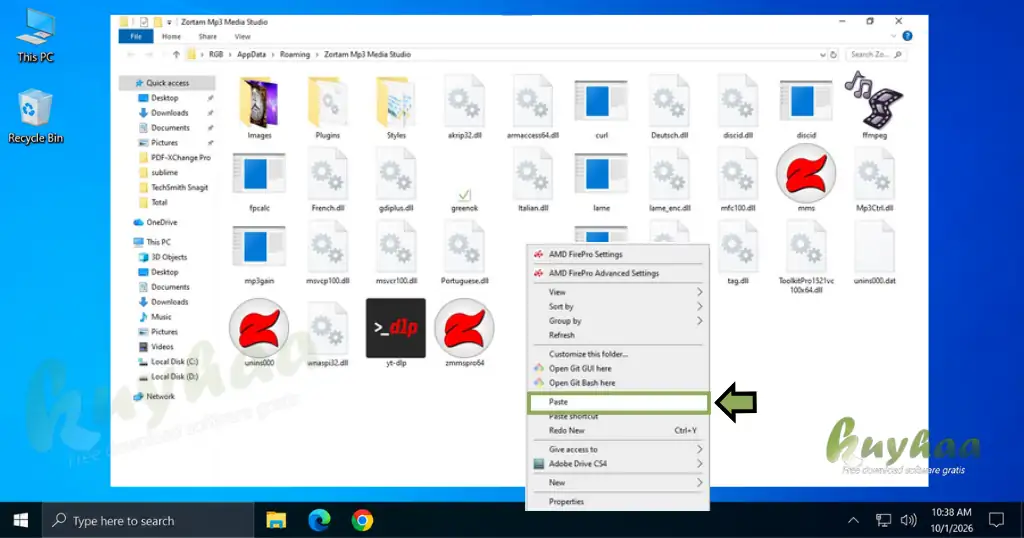Expand the Explorer ribbon chevron
1024x538 pixels.
click(893, 37)
